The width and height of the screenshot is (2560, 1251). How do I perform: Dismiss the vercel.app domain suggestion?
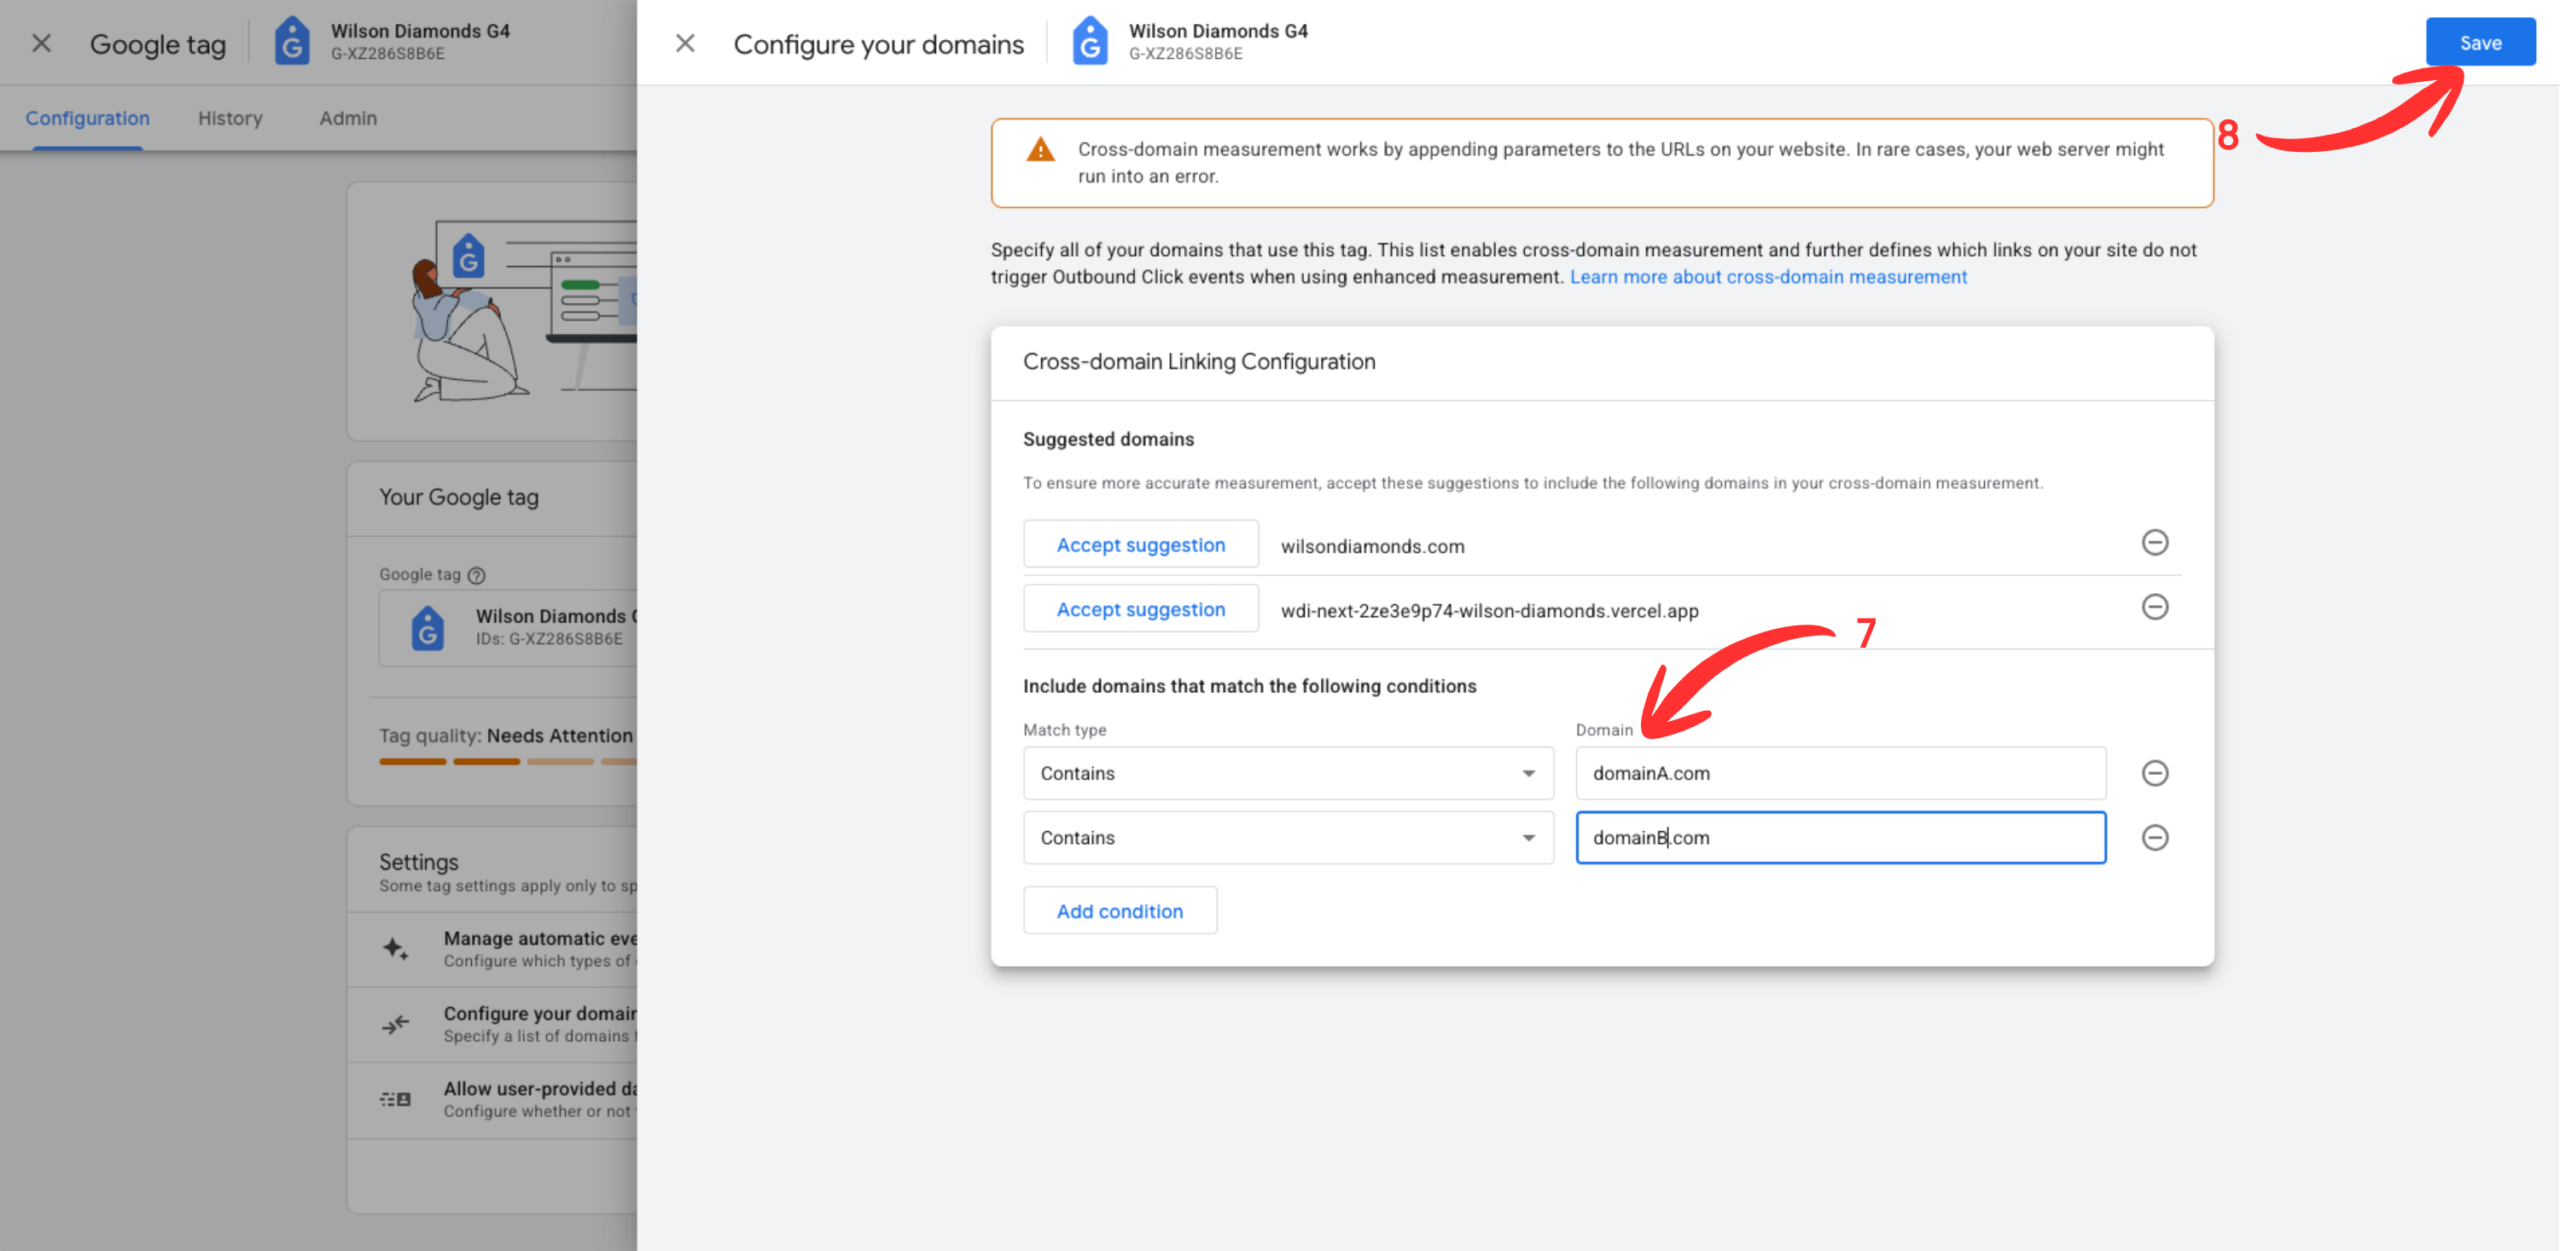point(2155,607)
